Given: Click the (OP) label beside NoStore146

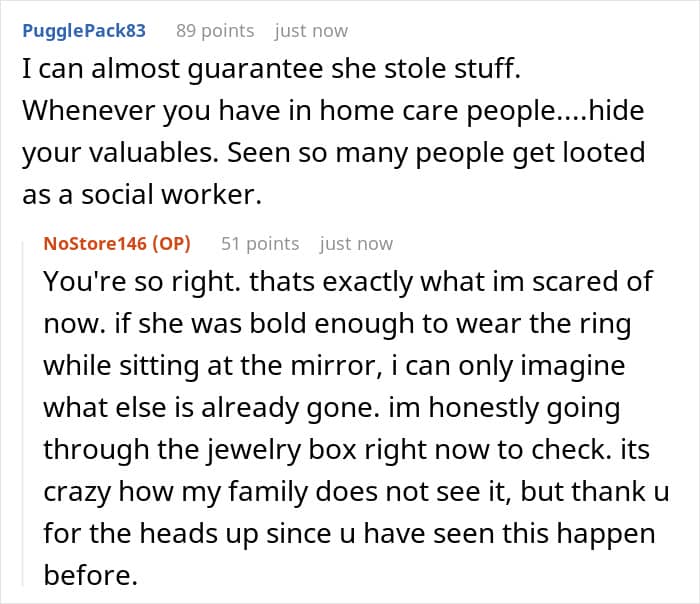Looking at the screenshot, I should tap(168, 243).
